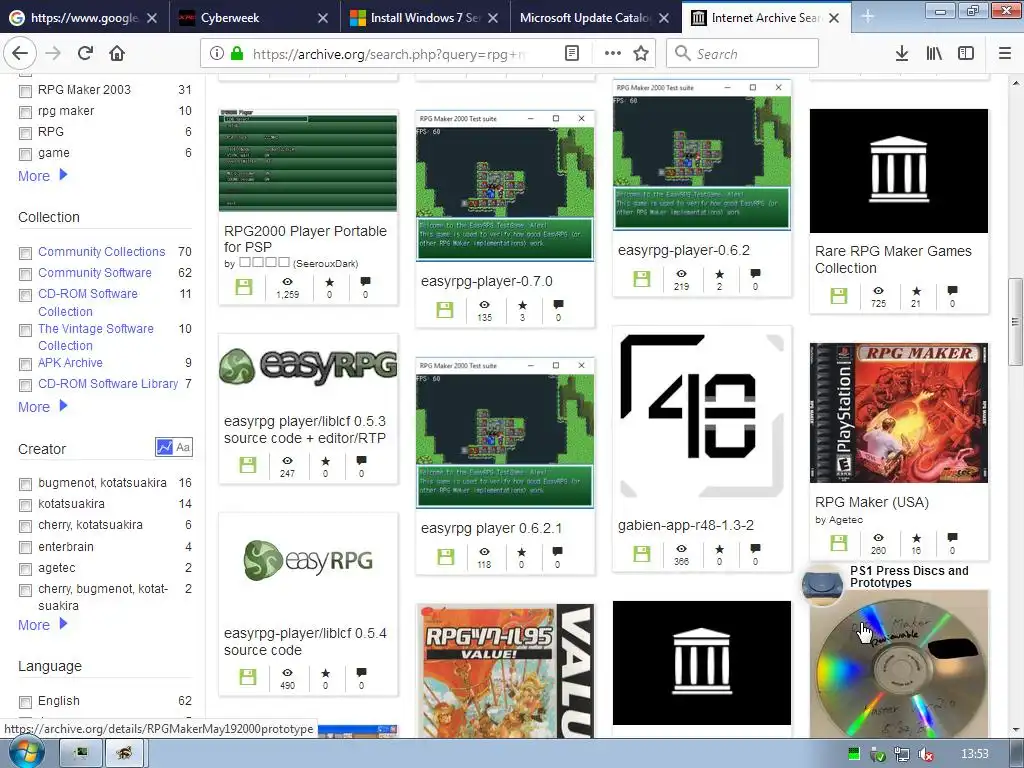The width and height of the screenshot is (1024, 768).
Task: Open RPG Tsukuru 95 Value cover thumbnail
Action: 505,671
